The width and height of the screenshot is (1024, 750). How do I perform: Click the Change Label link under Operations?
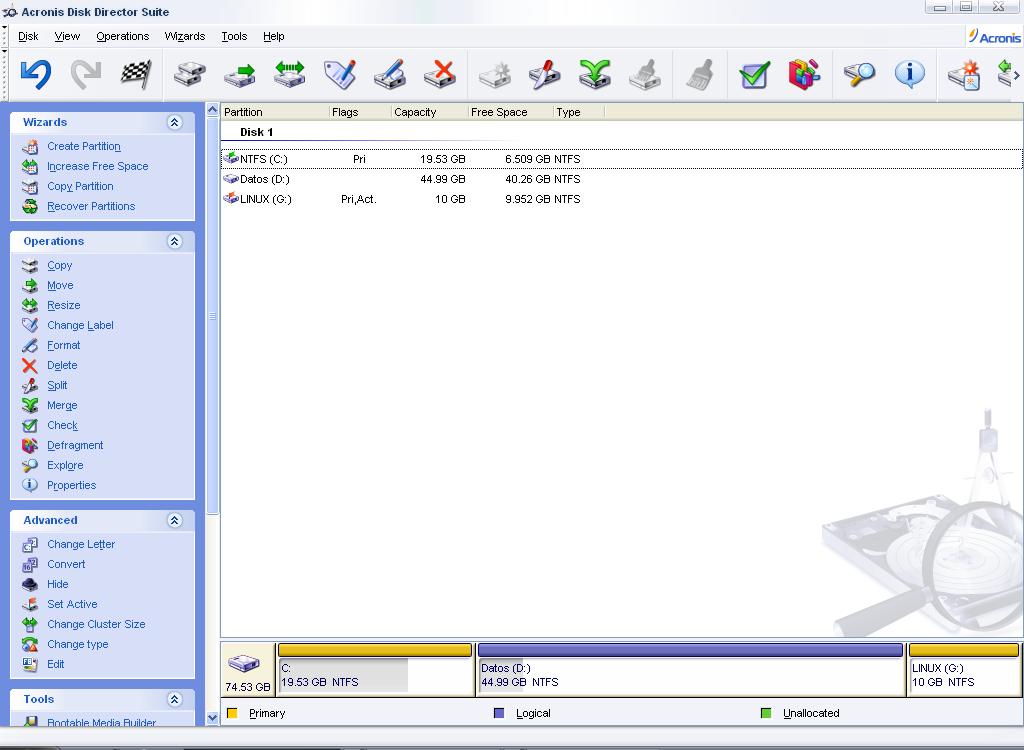(80, 325)
